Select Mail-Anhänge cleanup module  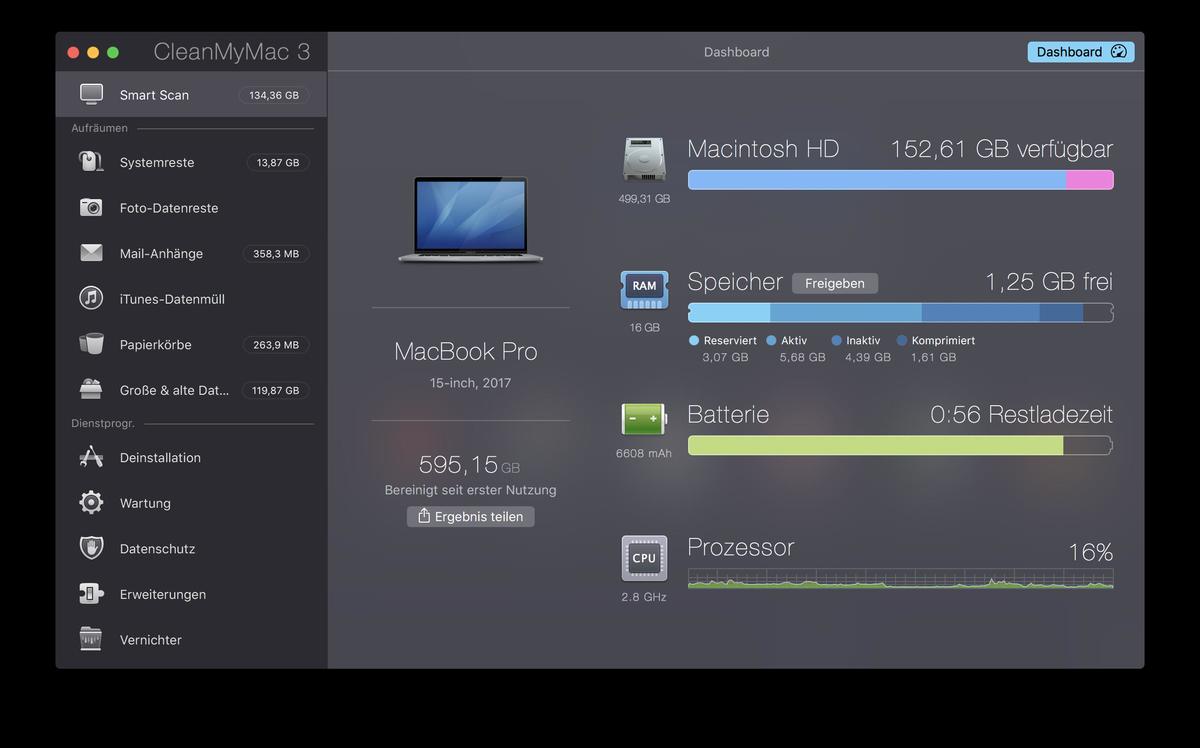click(x=191, y=253)
